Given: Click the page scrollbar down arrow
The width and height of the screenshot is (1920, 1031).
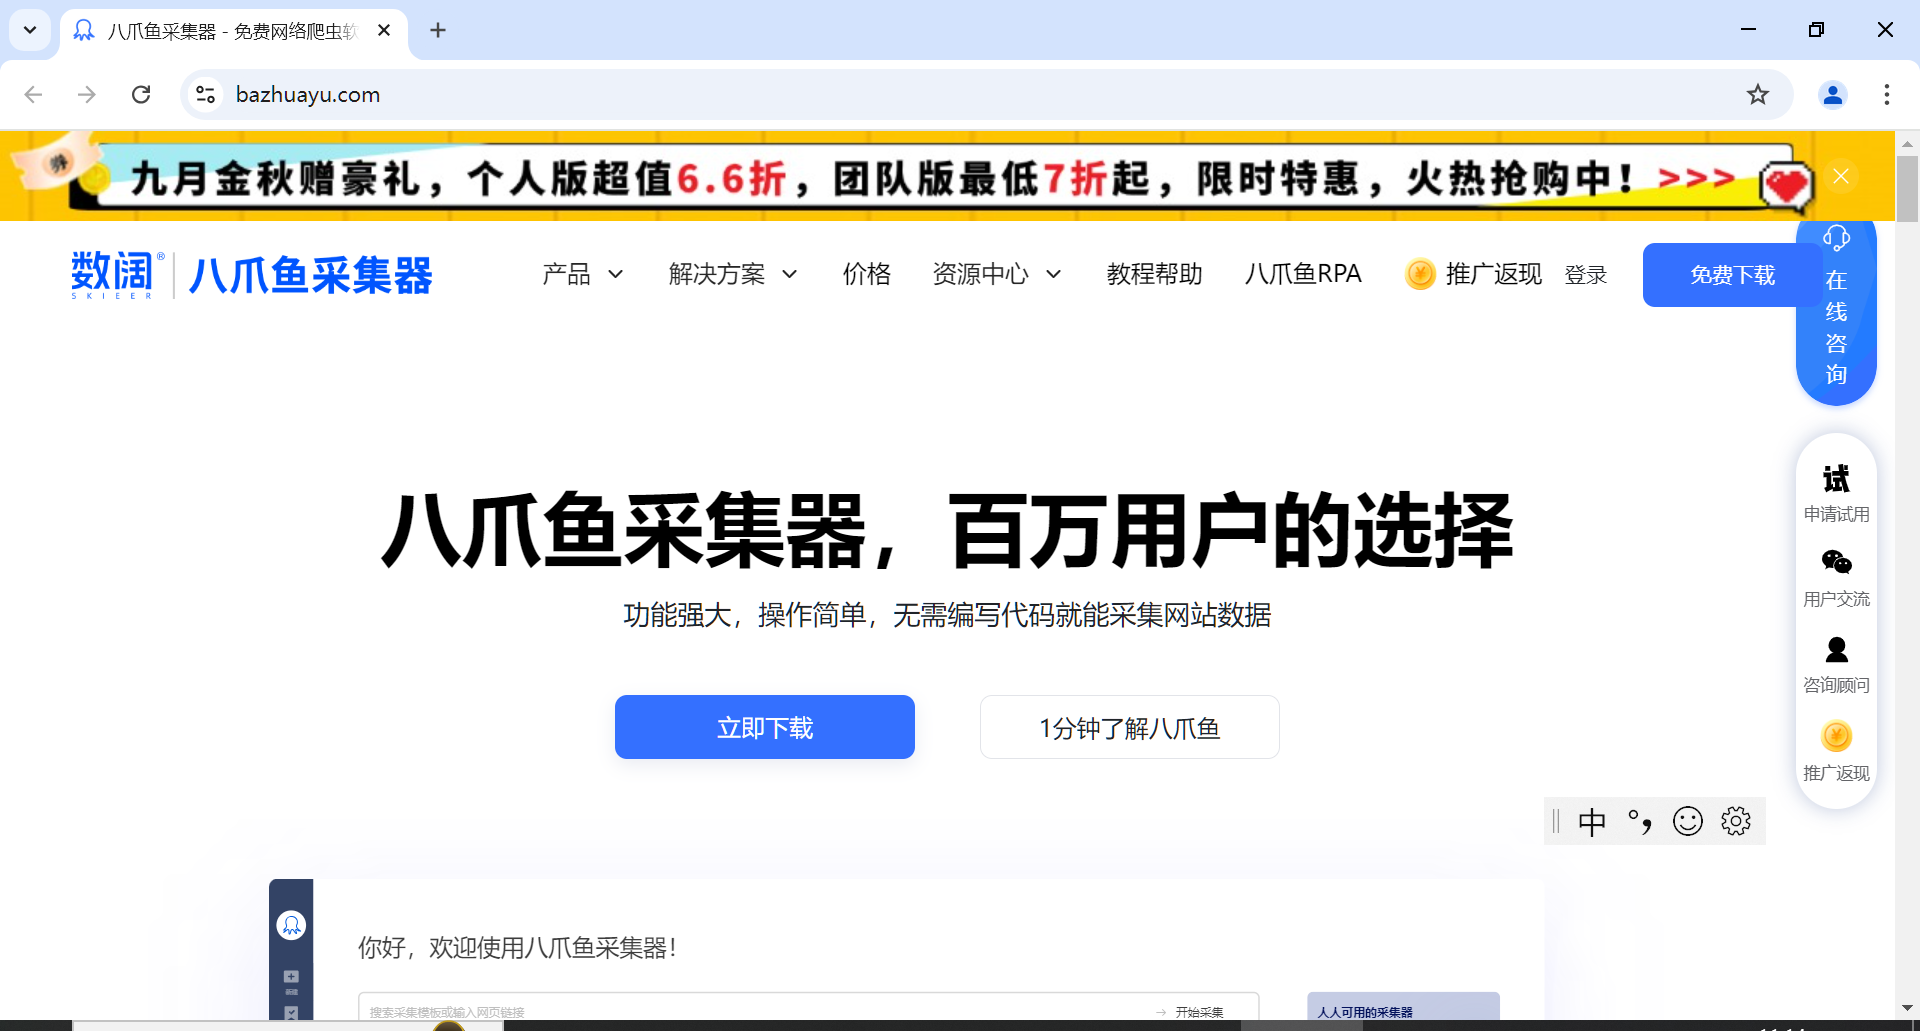Looking at the screenshot, I should point(1907,1008).
